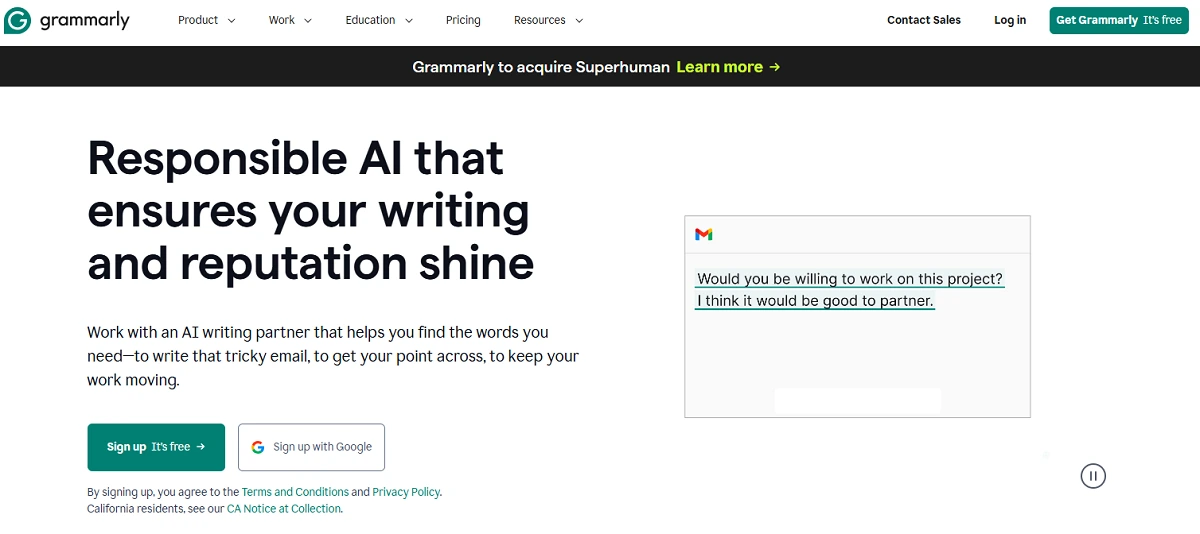Sign up with Google

pyautogui.click(x=311, y=447)
